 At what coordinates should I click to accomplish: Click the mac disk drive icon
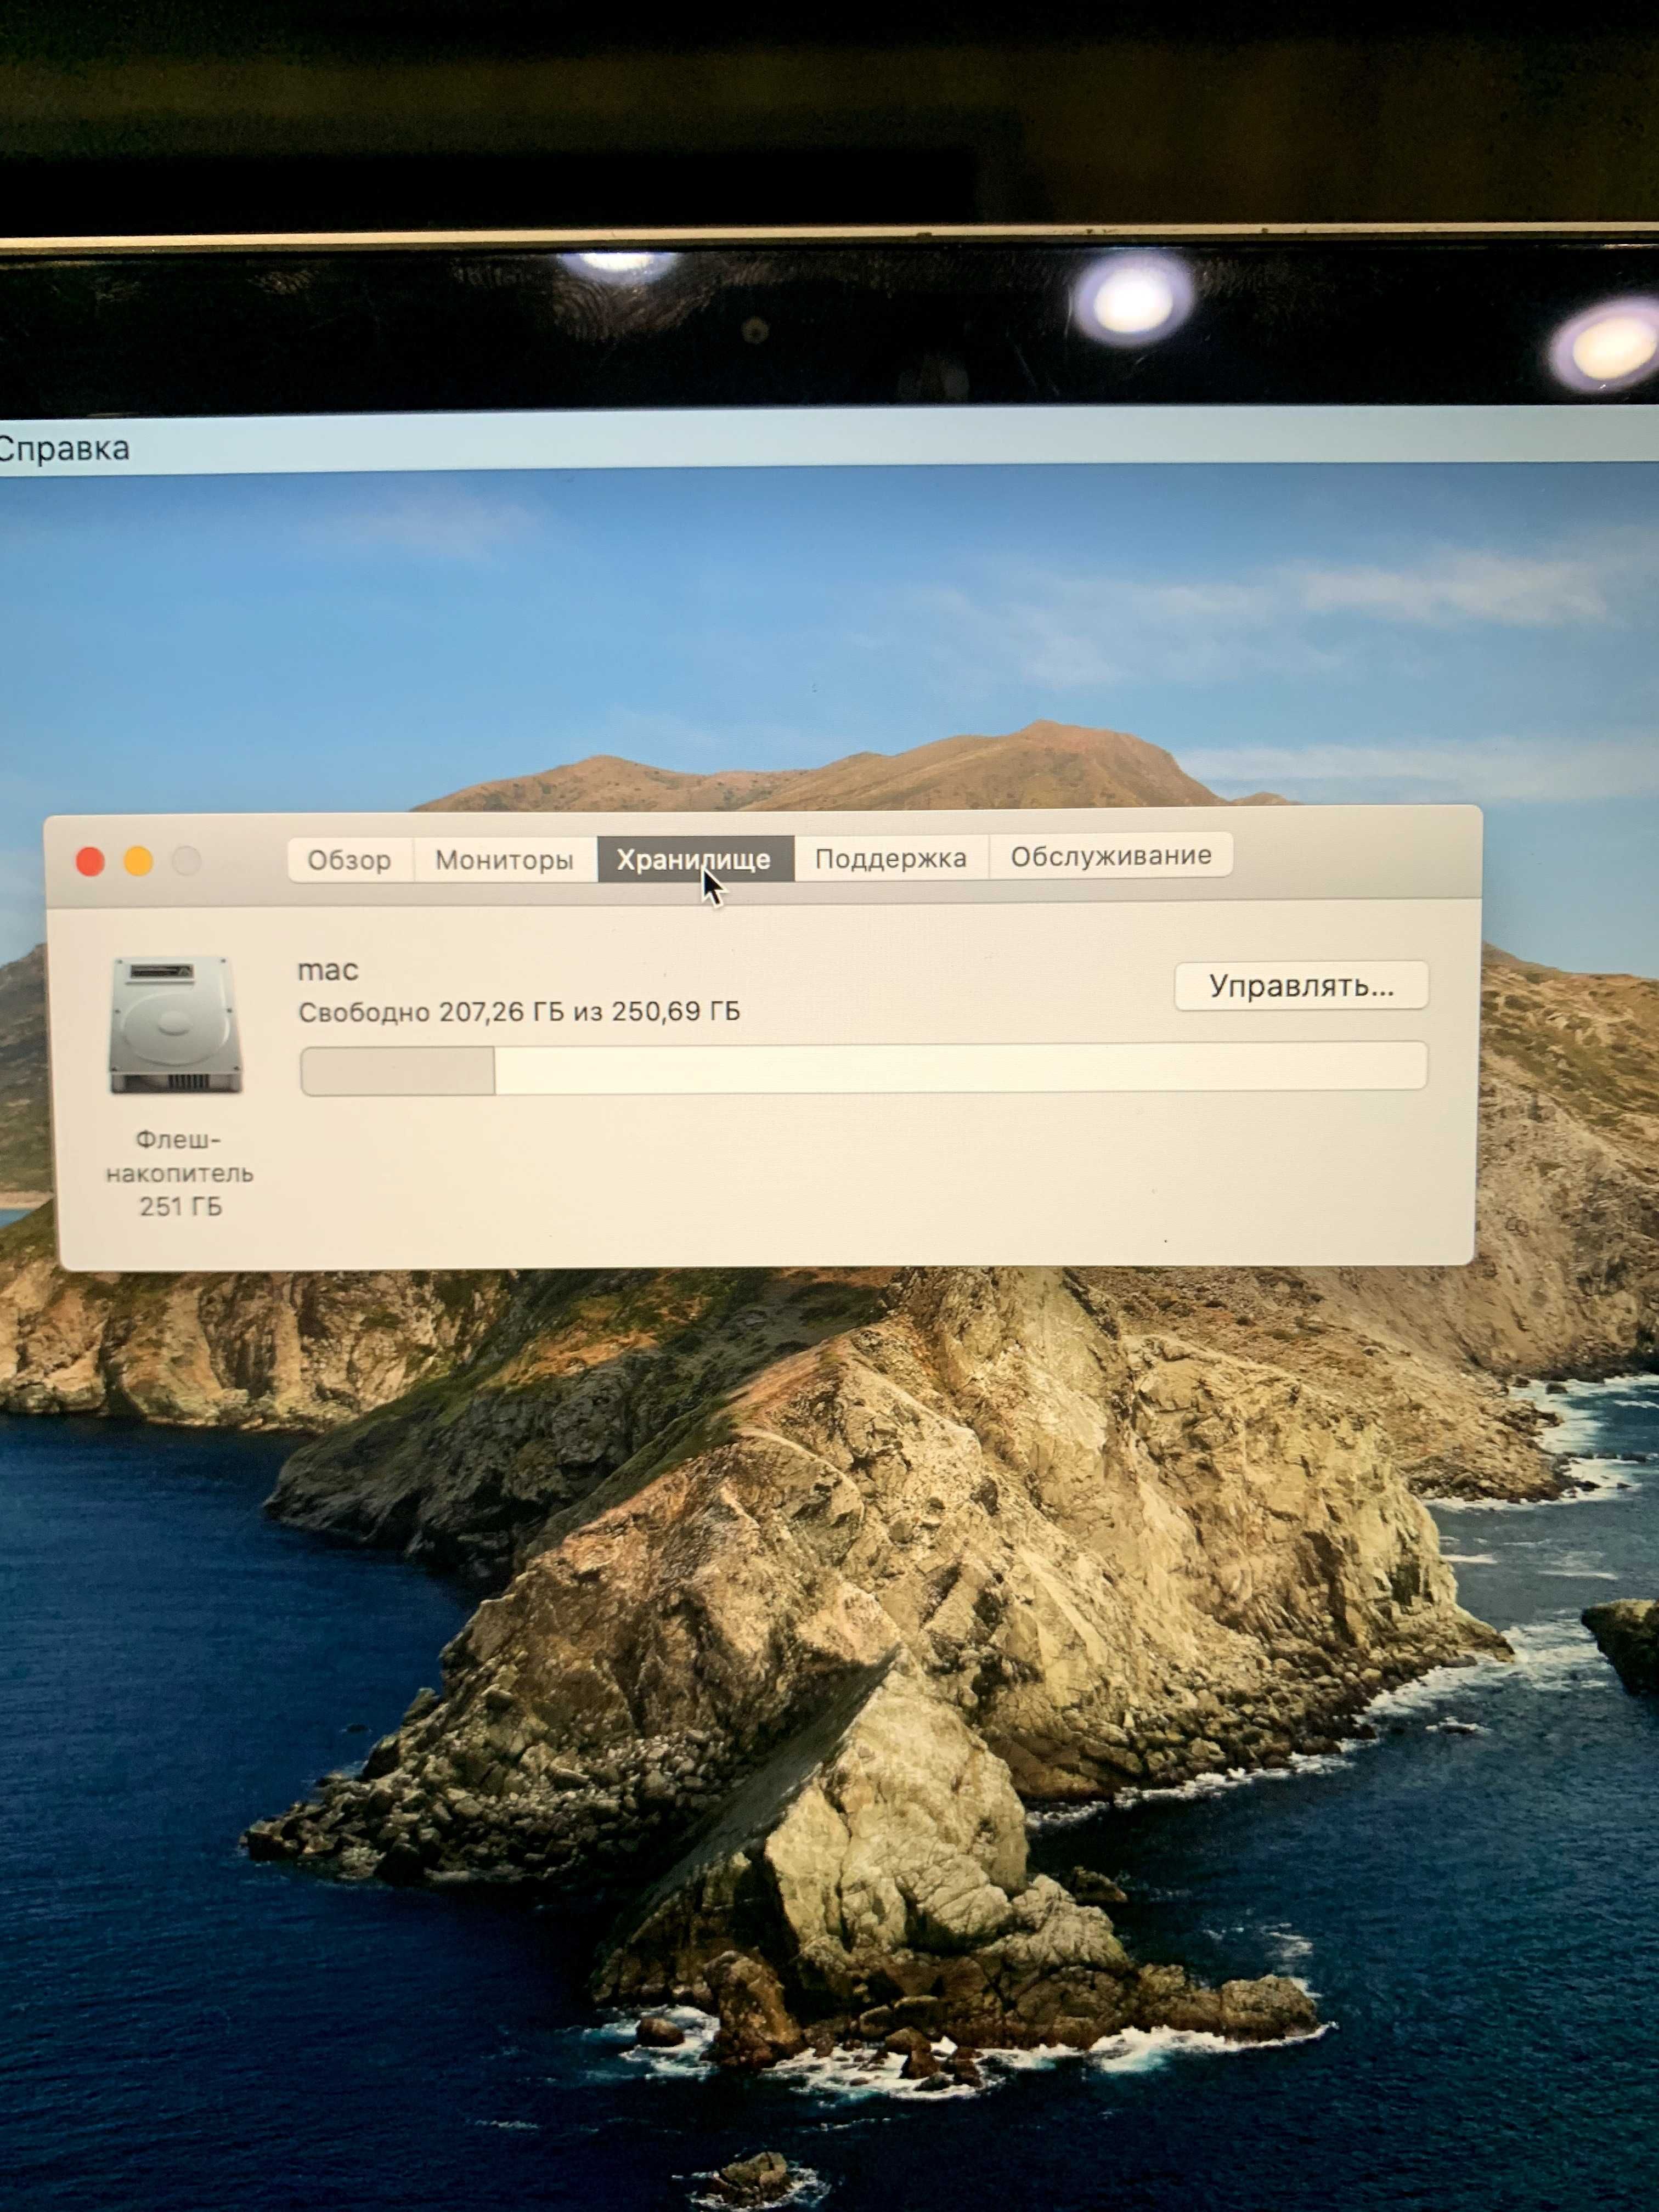176,1024
